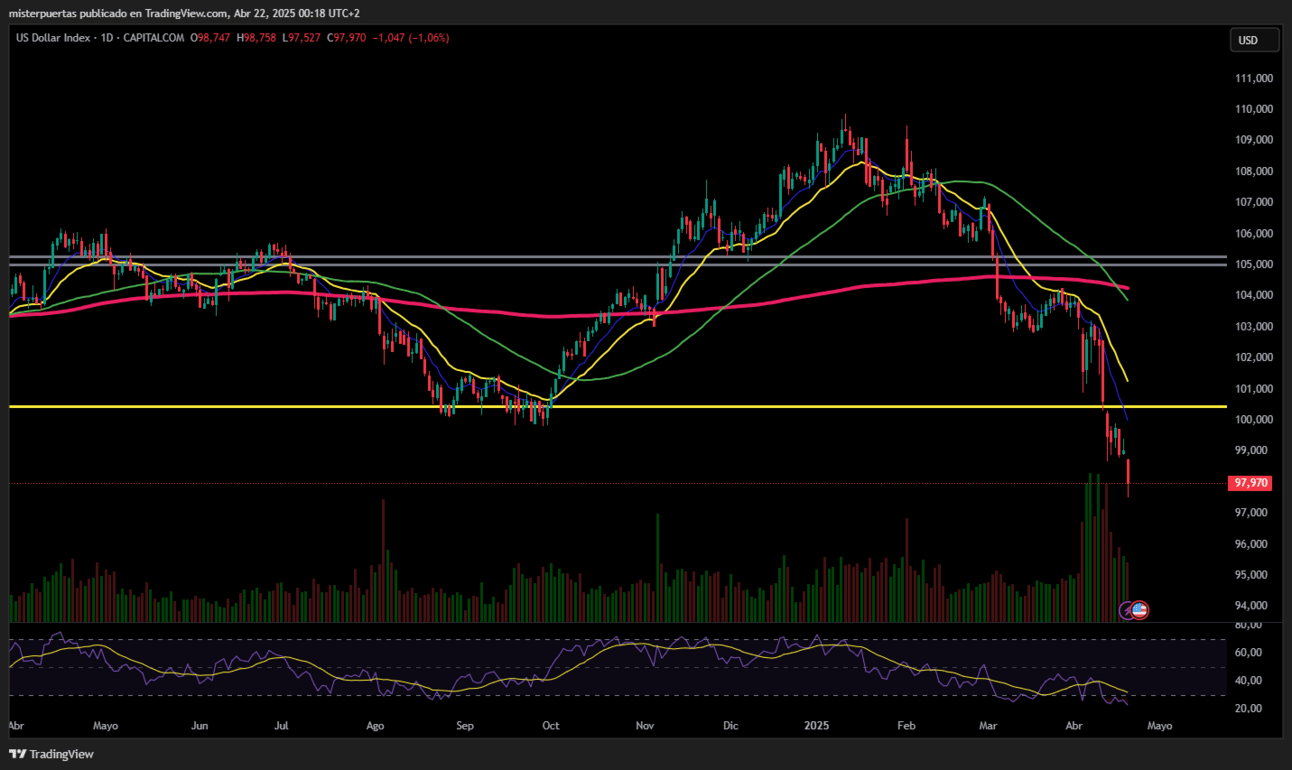
Task: Click the 107,000 price axis label
Action: (x=1256, y=202)
